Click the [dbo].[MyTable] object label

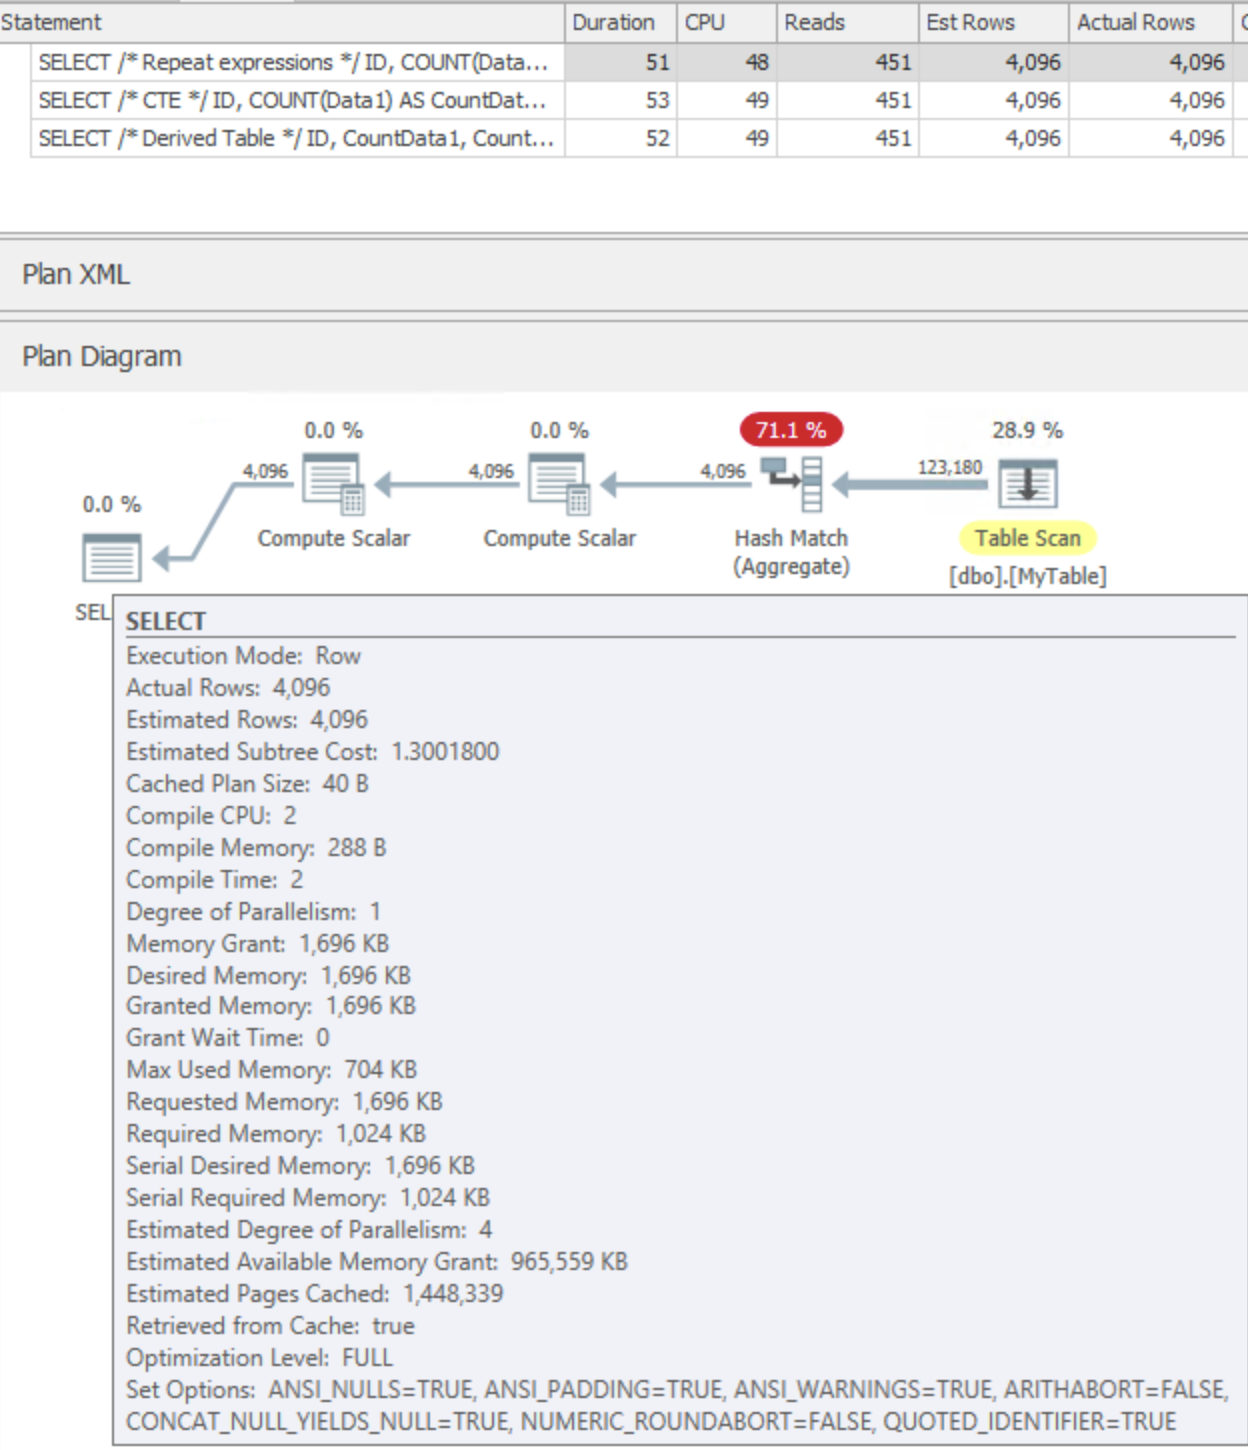[1027, 577]
